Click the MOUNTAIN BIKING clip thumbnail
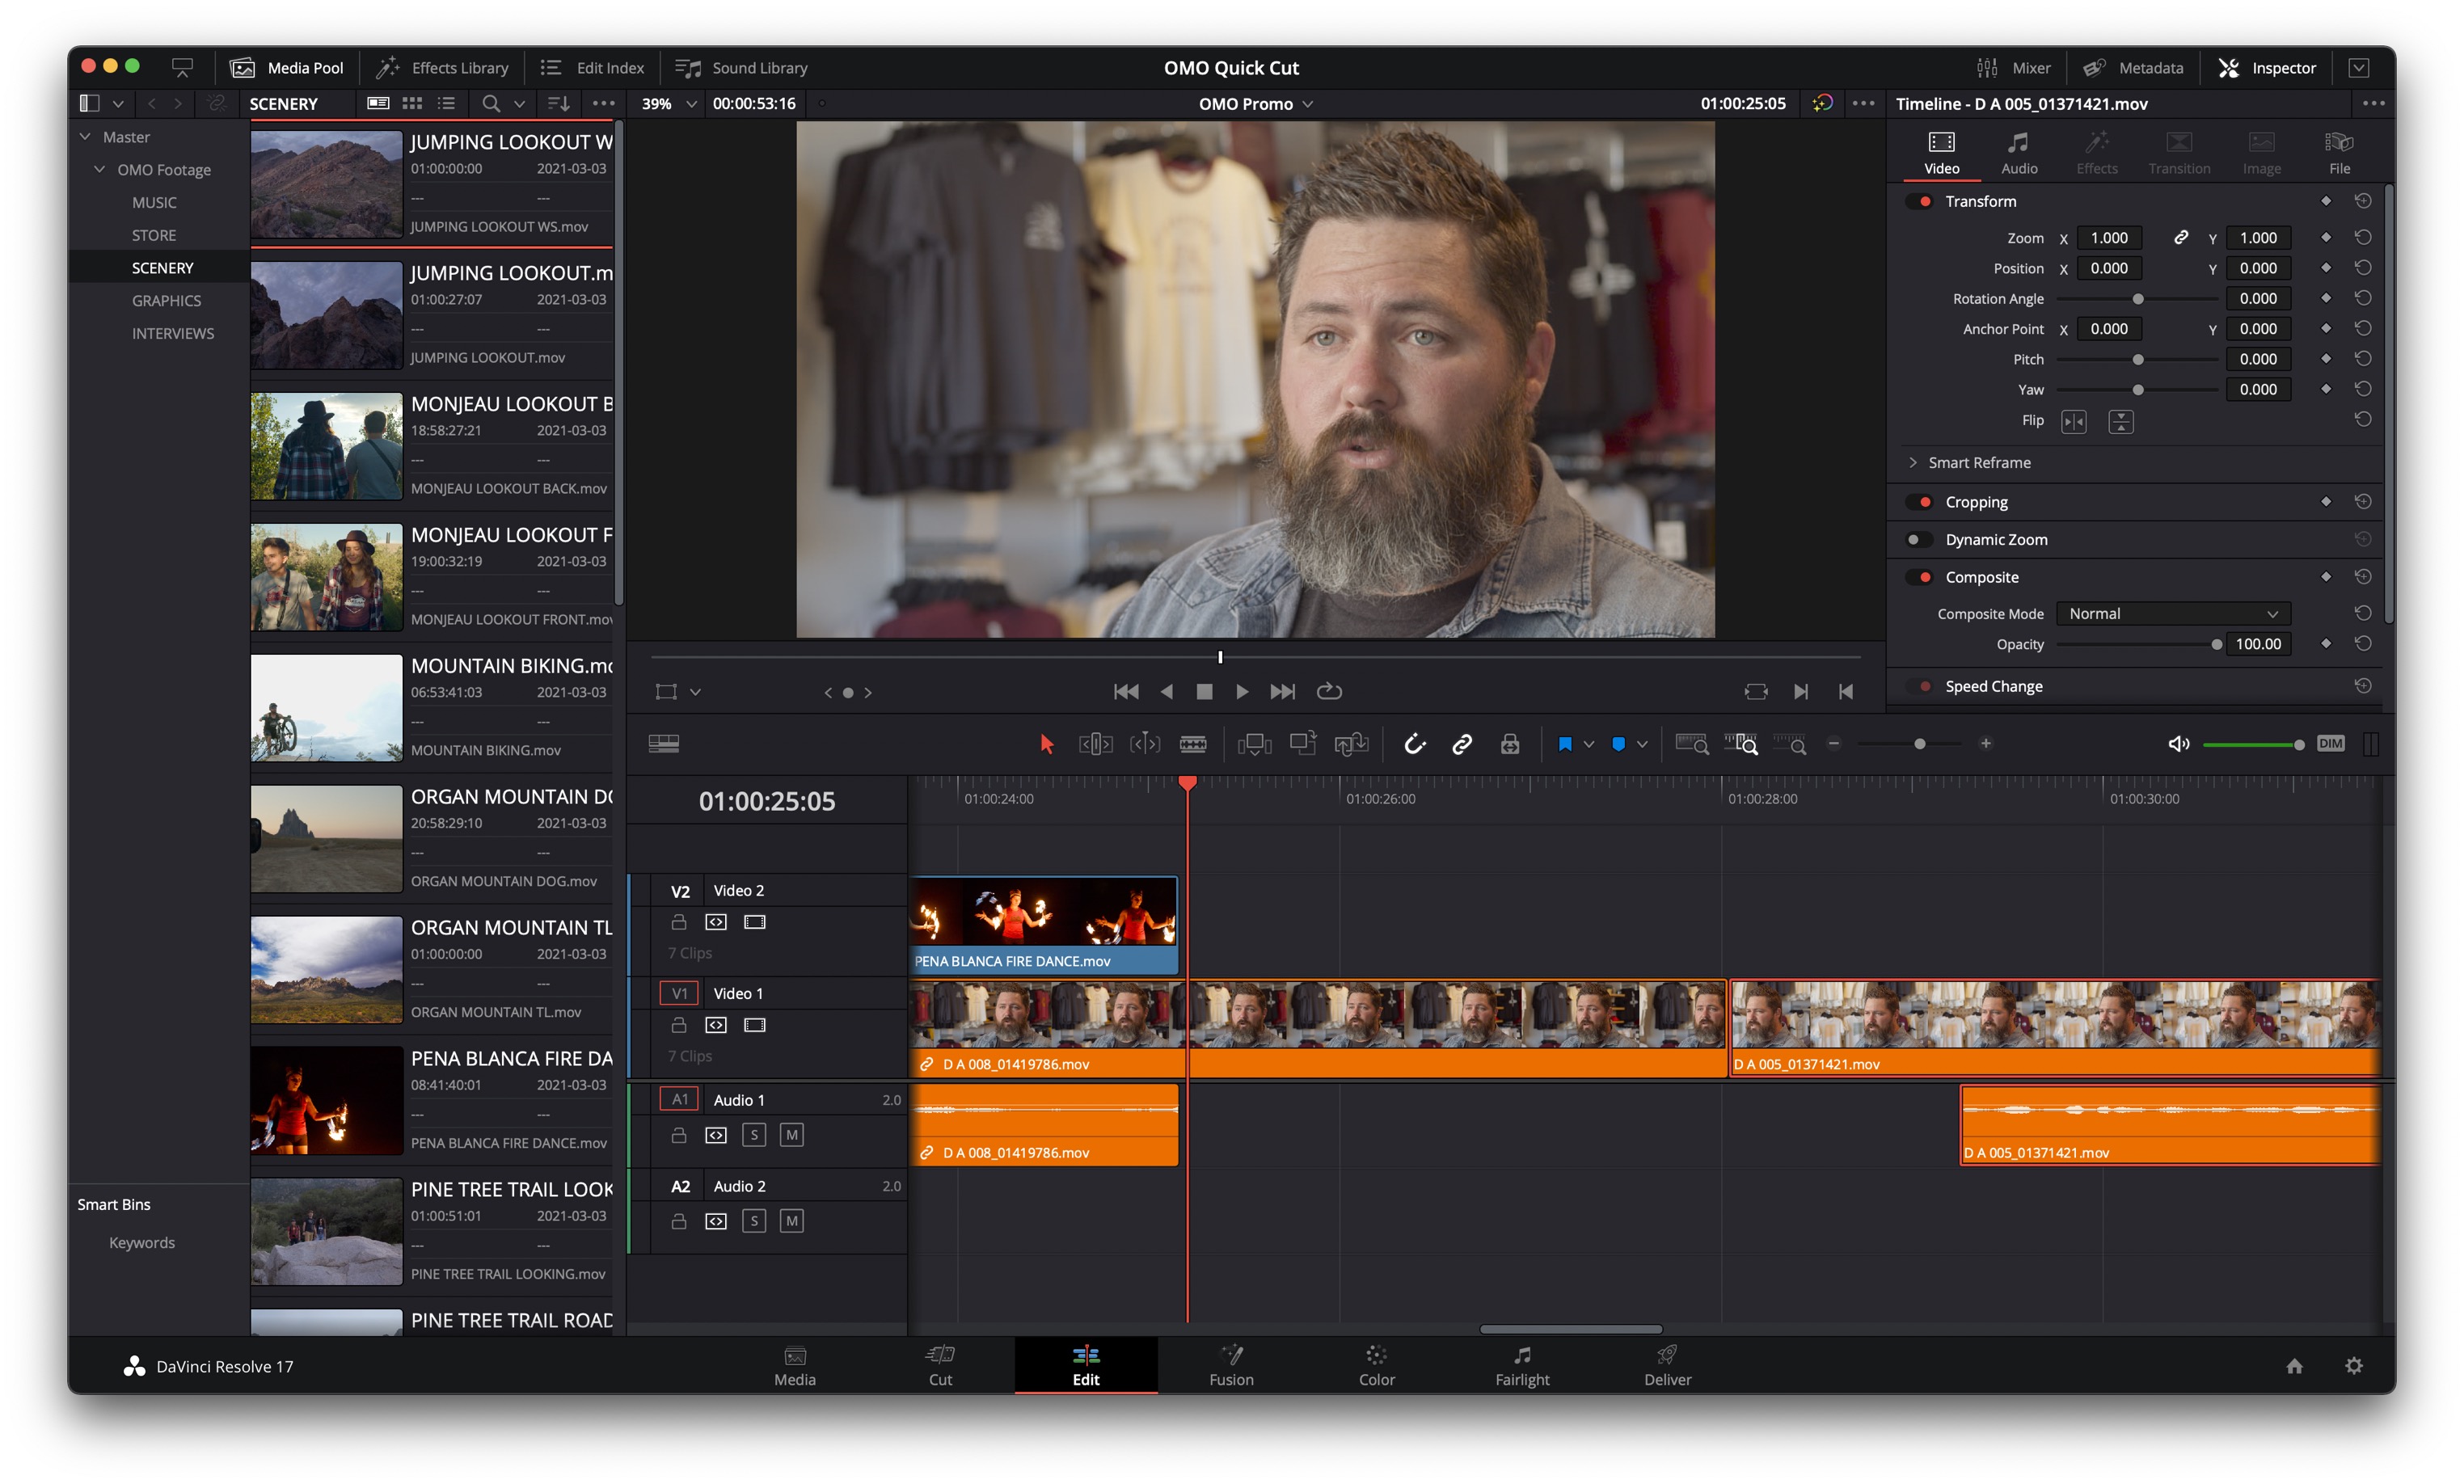Image resolution: width=2464 pixels, height=1484 pixels. tap(326, 707)
